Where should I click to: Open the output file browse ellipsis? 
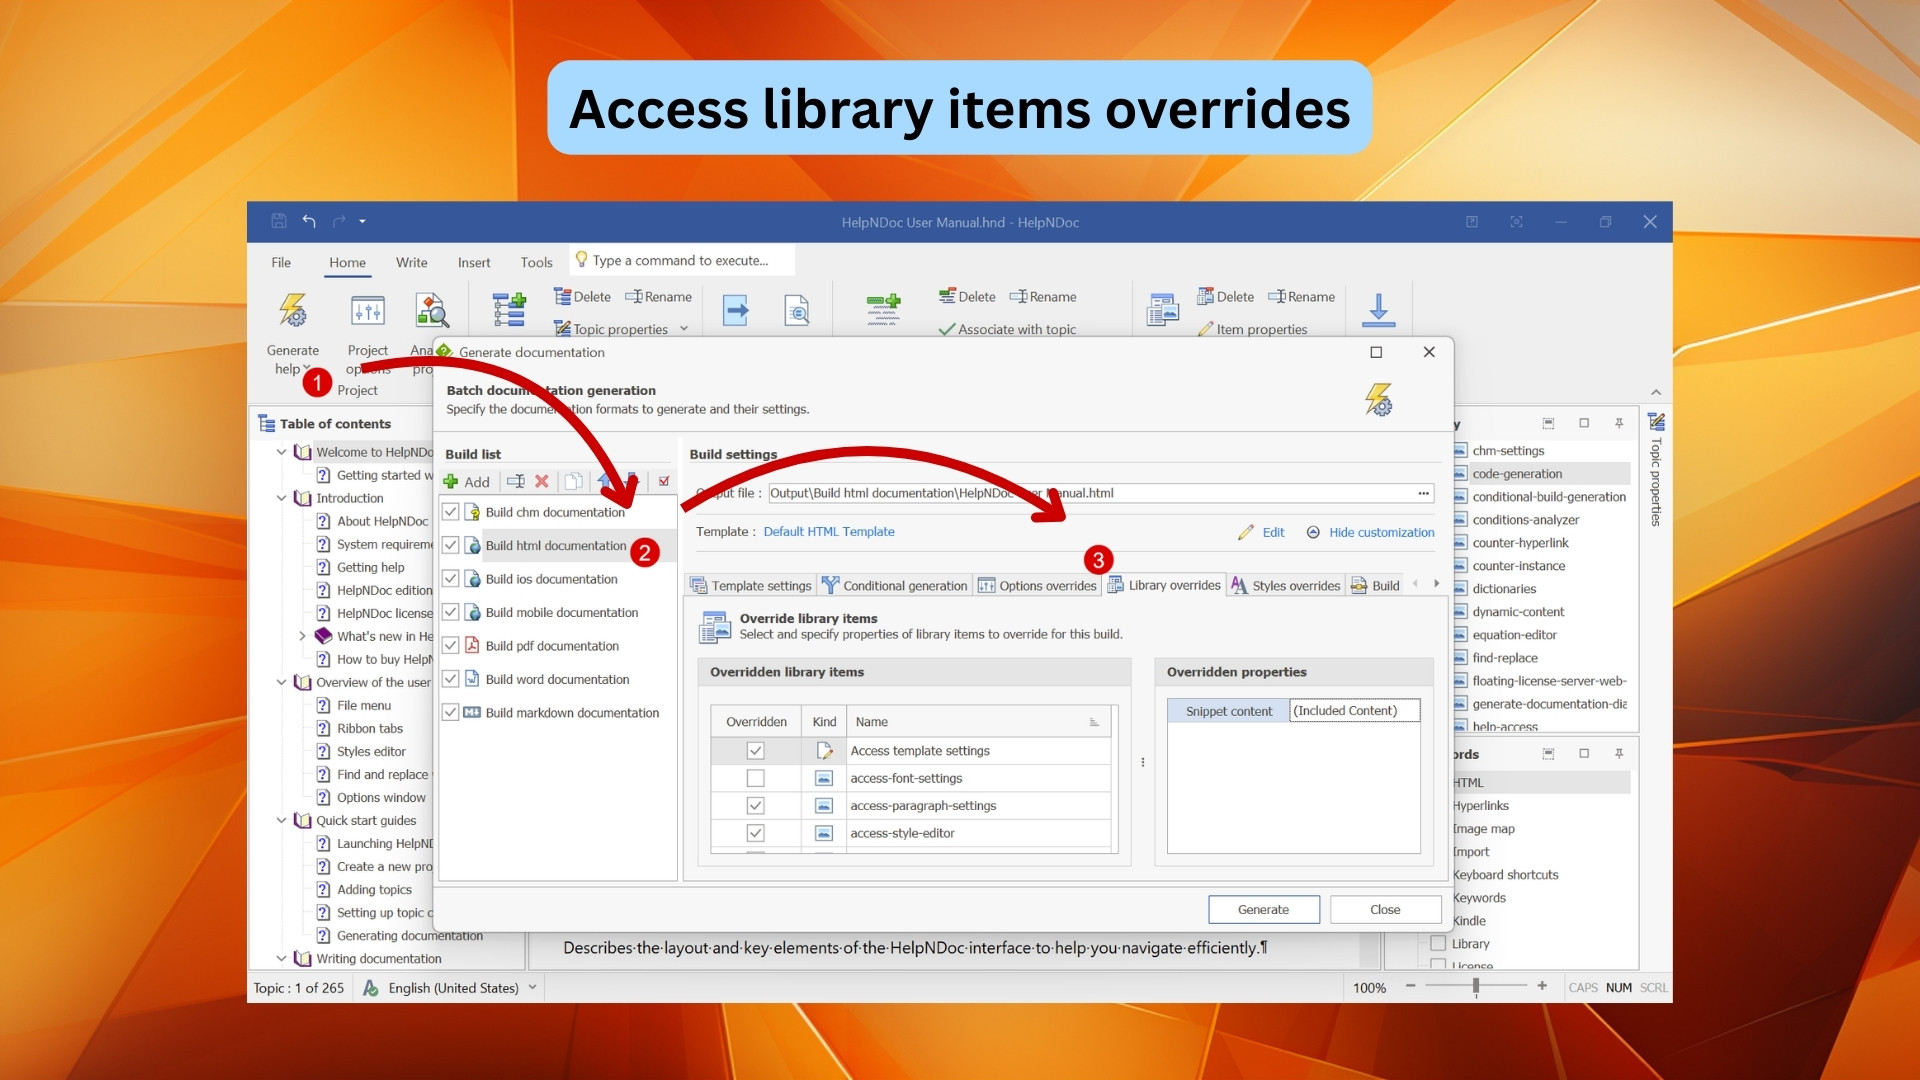[1424, 493]
